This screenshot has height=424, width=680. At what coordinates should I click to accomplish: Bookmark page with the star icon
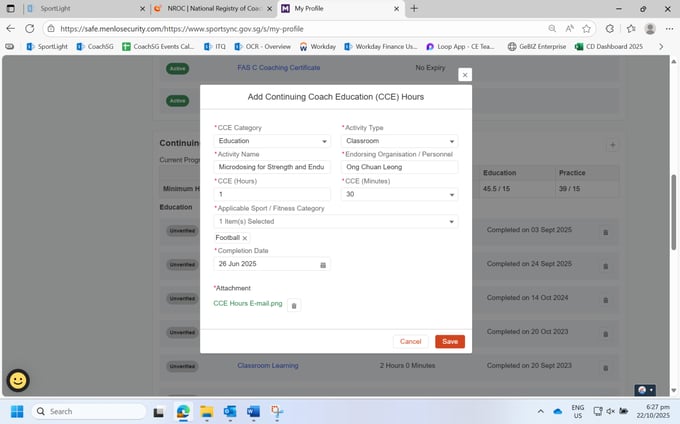587,29
